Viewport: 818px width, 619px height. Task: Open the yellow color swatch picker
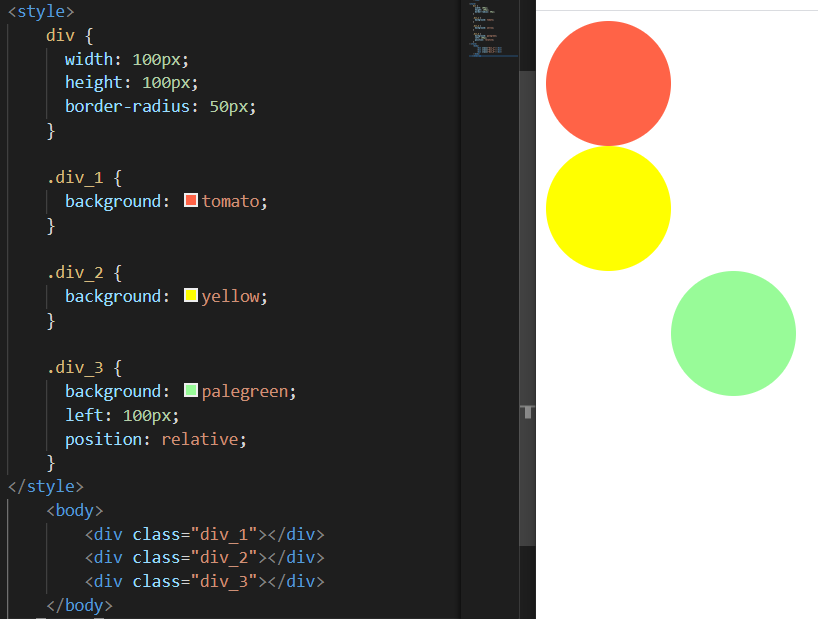[191, 295]
